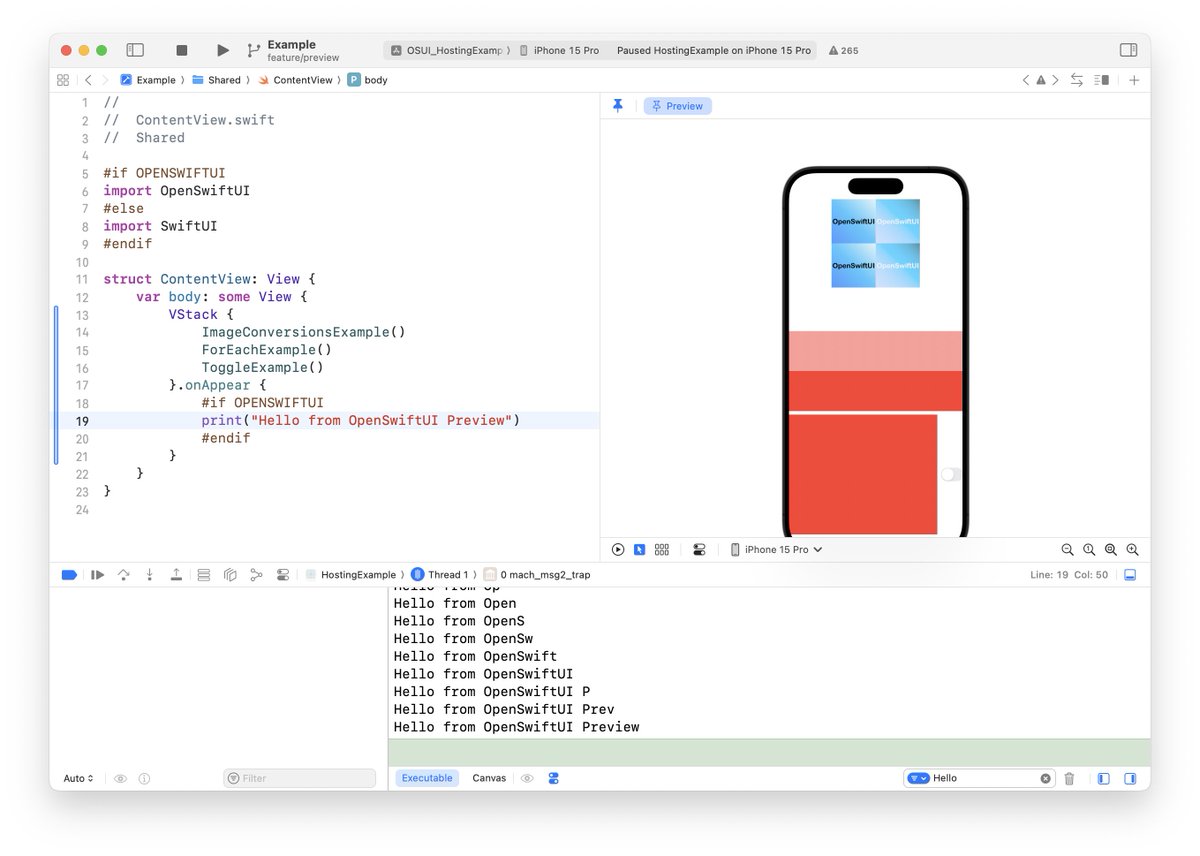The image size is (1200, 856).
Task: Open the console filter scope dropdown
Action: coord(918,778)
